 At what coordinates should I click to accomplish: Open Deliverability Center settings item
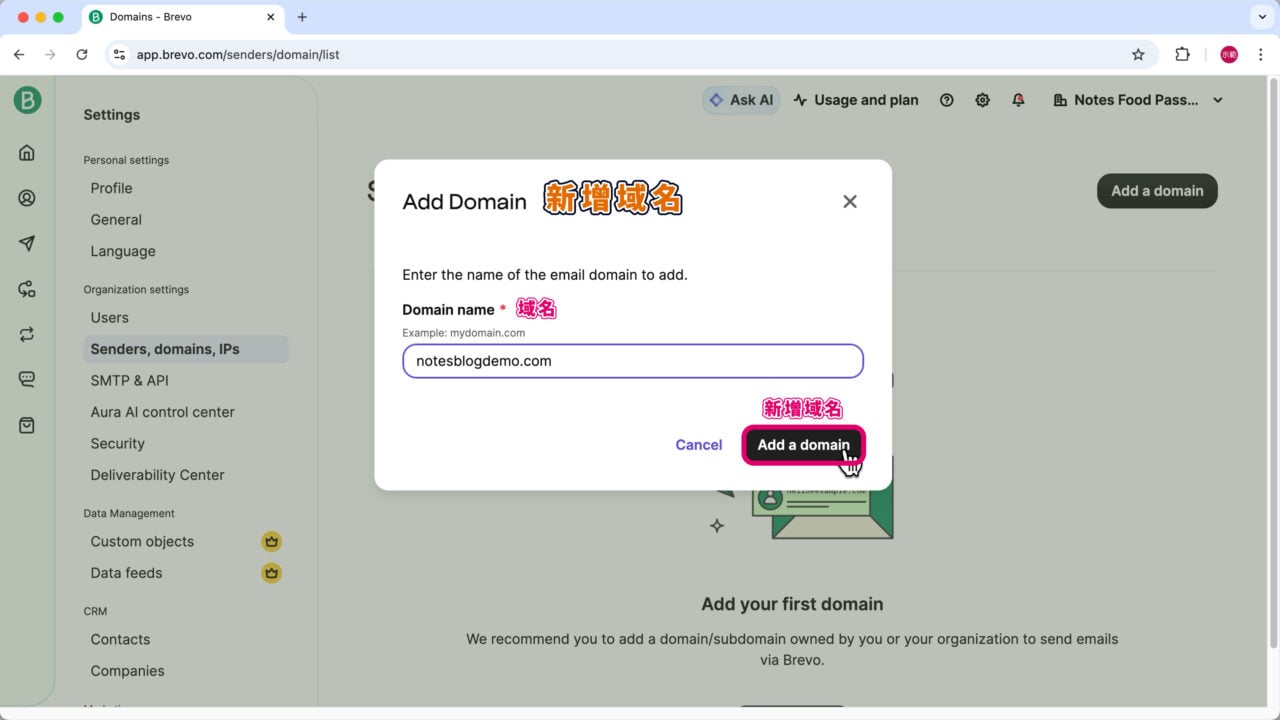click(x=157, y=475)
